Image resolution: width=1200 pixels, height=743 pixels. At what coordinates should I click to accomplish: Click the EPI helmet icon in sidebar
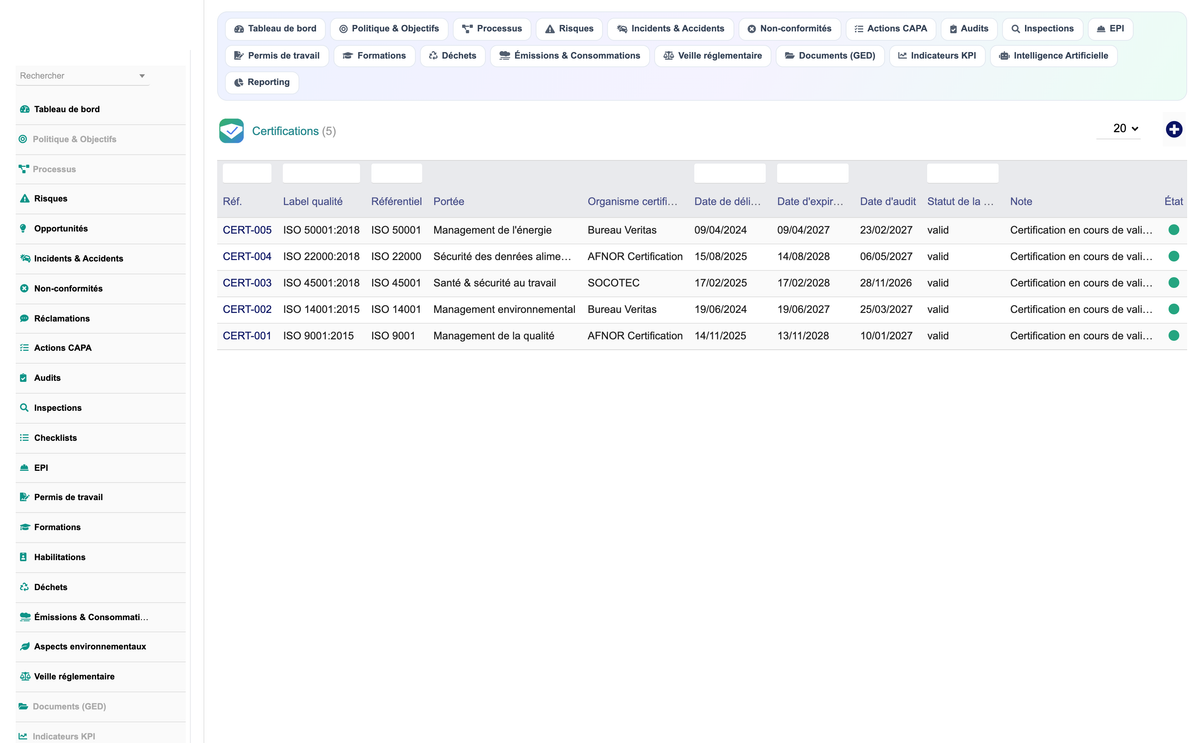coord(24,468)
